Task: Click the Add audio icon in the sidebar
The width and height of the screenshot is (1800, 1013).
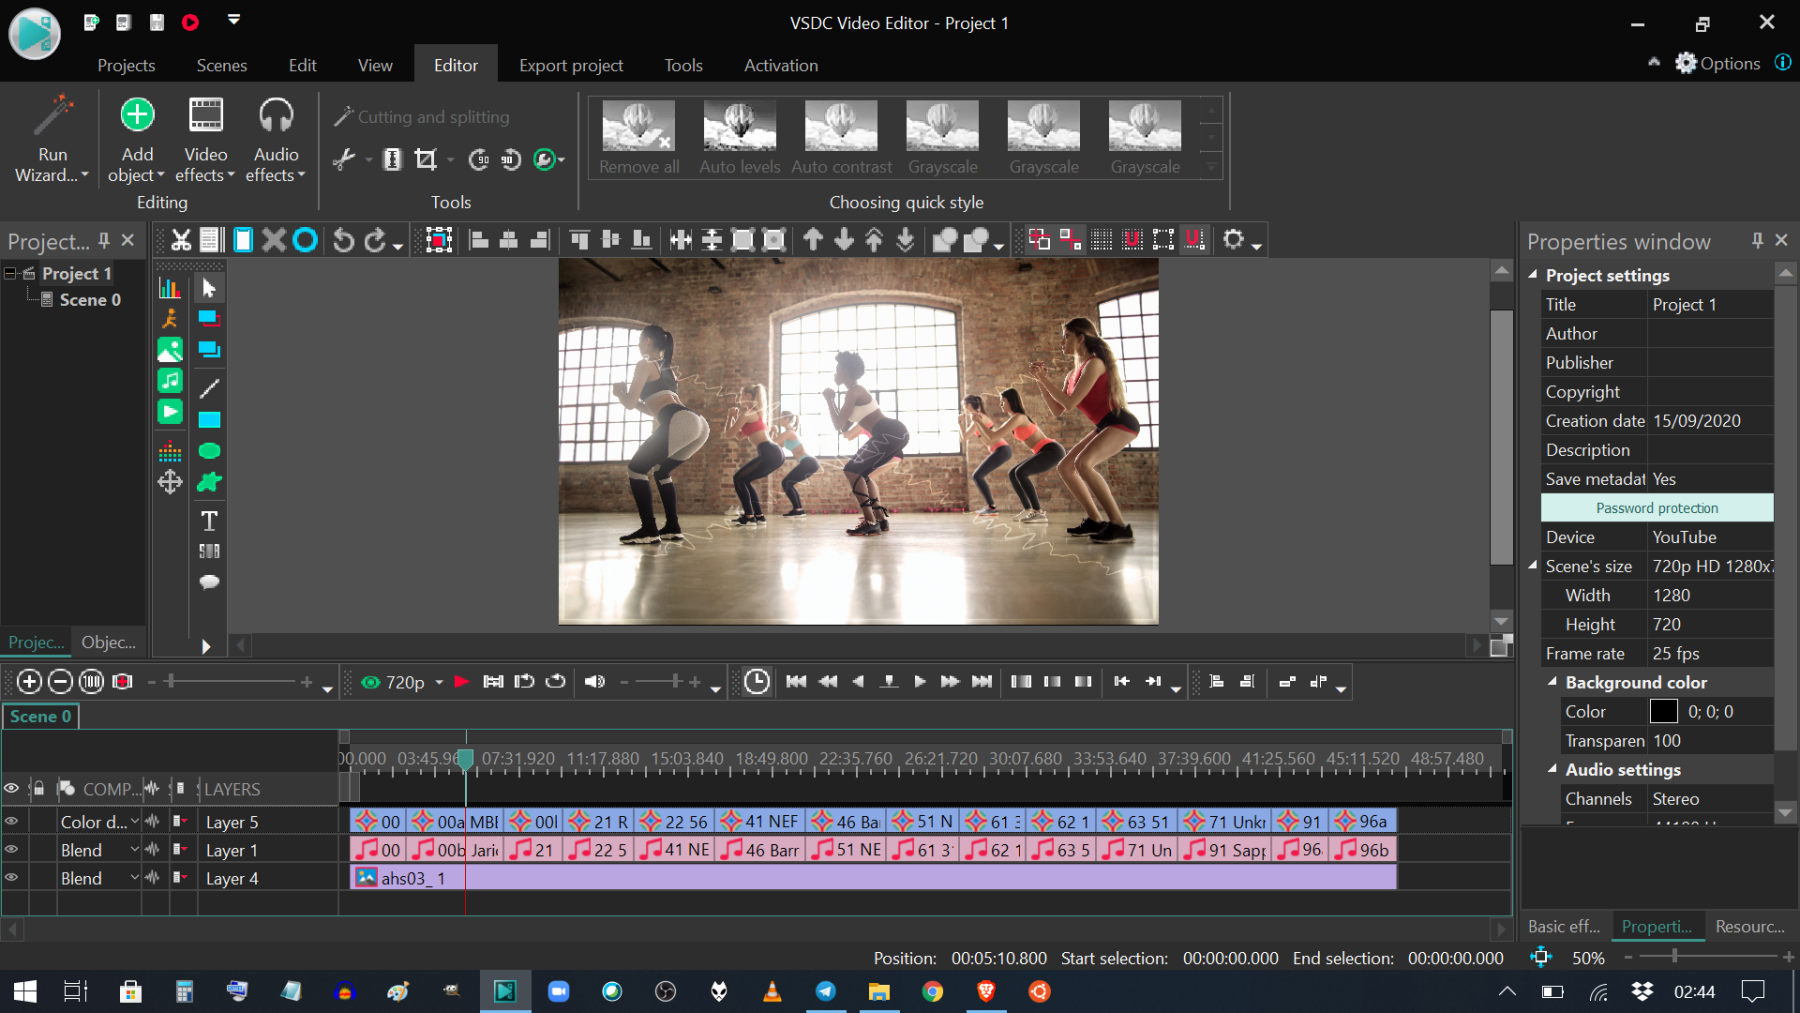Action: tap(170, 380)
